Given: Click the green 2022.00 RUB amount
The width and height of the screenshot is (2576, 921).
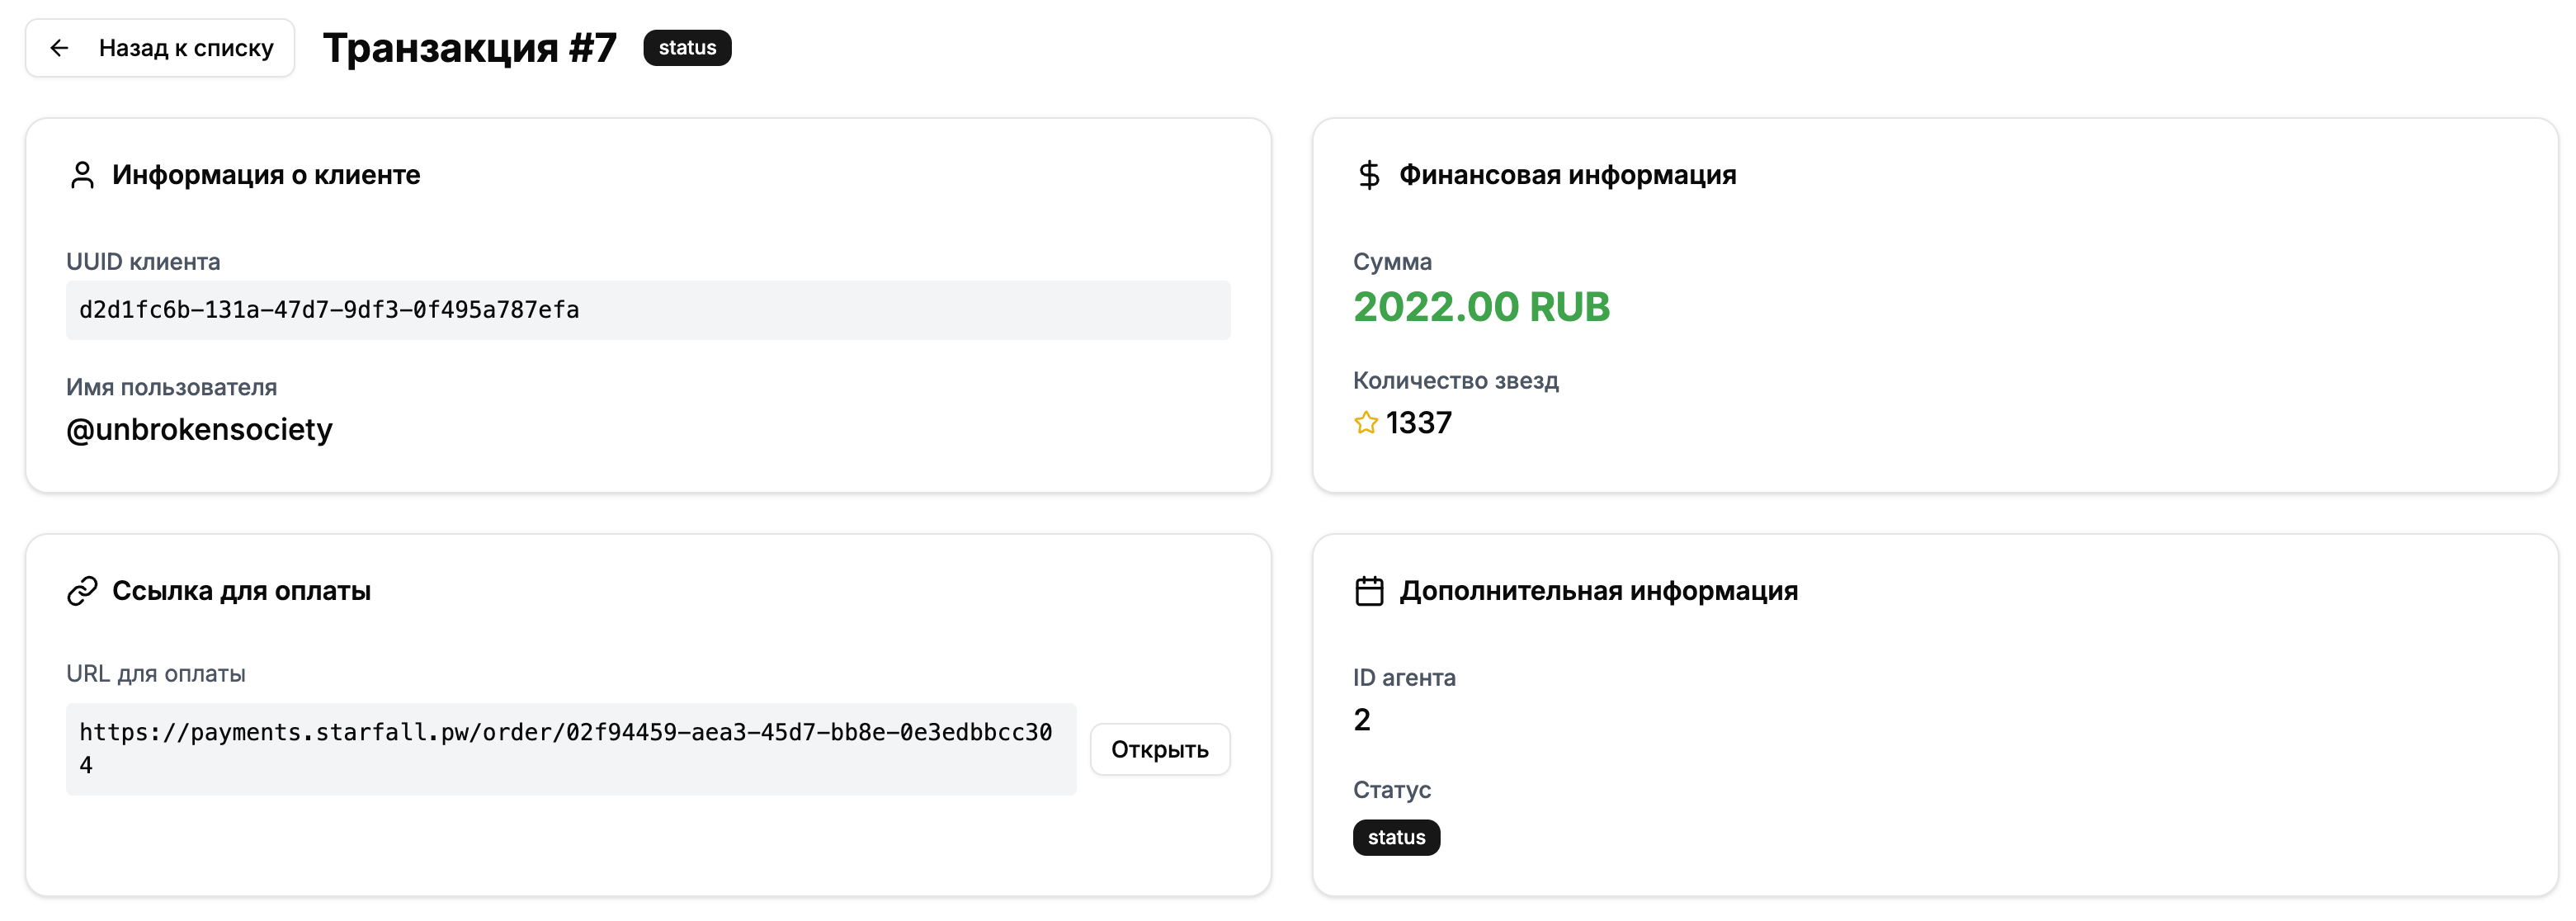Looking at the screenshot, I should coord(1482,307).
